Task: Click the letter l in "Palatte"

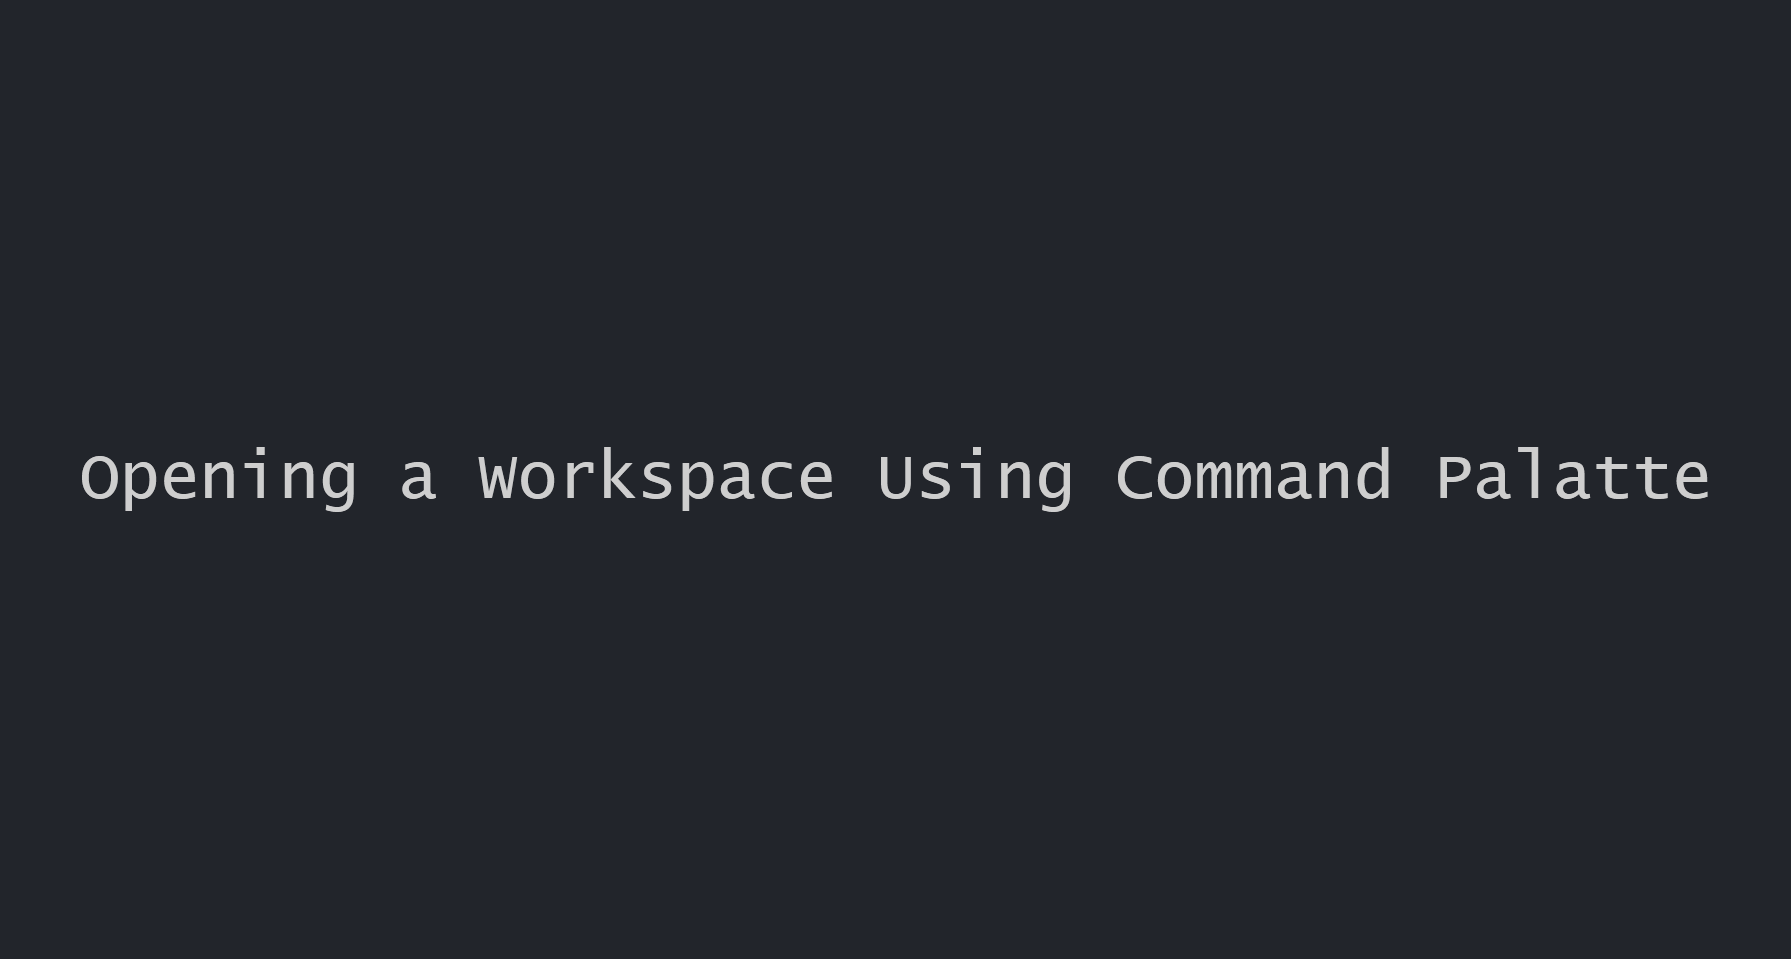Action: tap(1533, 476)
